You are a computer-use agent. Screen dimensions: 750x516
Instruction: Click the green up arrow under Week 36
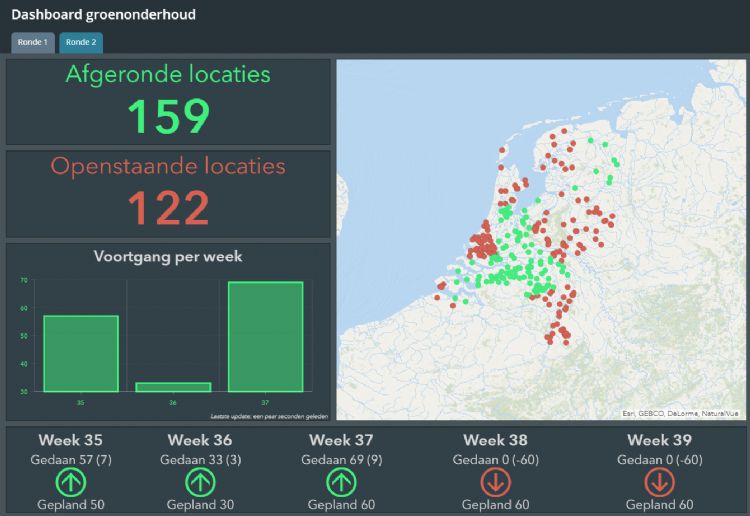coord(200,482)
